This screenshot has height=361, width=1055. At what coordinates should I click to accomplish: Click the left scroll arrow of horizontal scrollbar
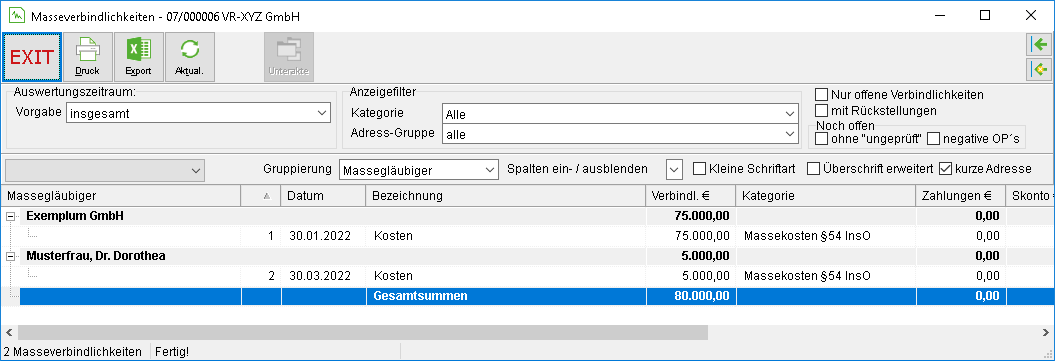(x=9, y=332)
